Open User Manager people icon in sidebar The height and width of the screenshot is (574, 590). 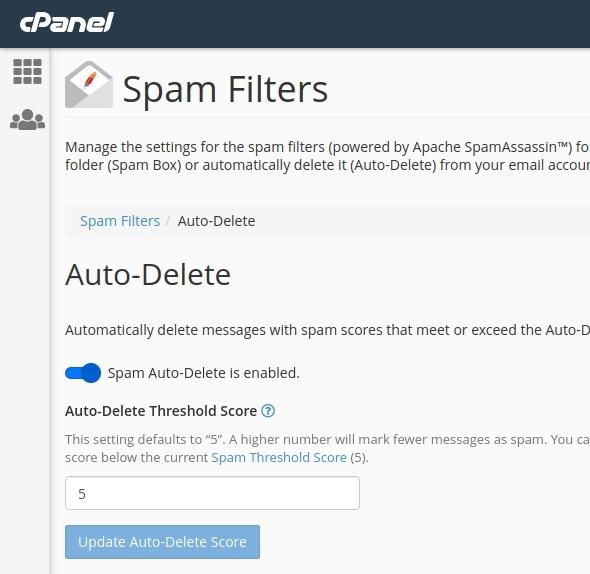(27, 119)
